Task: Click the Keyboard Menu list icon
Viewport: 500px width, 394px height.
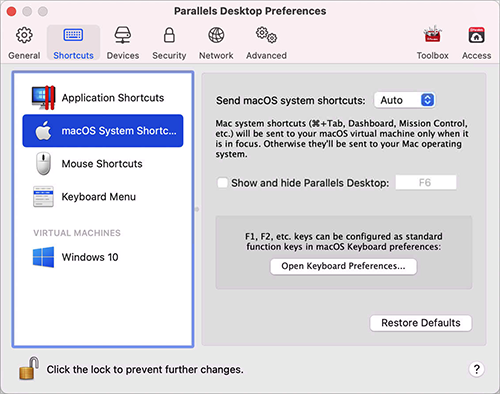Action: (43, 197)
